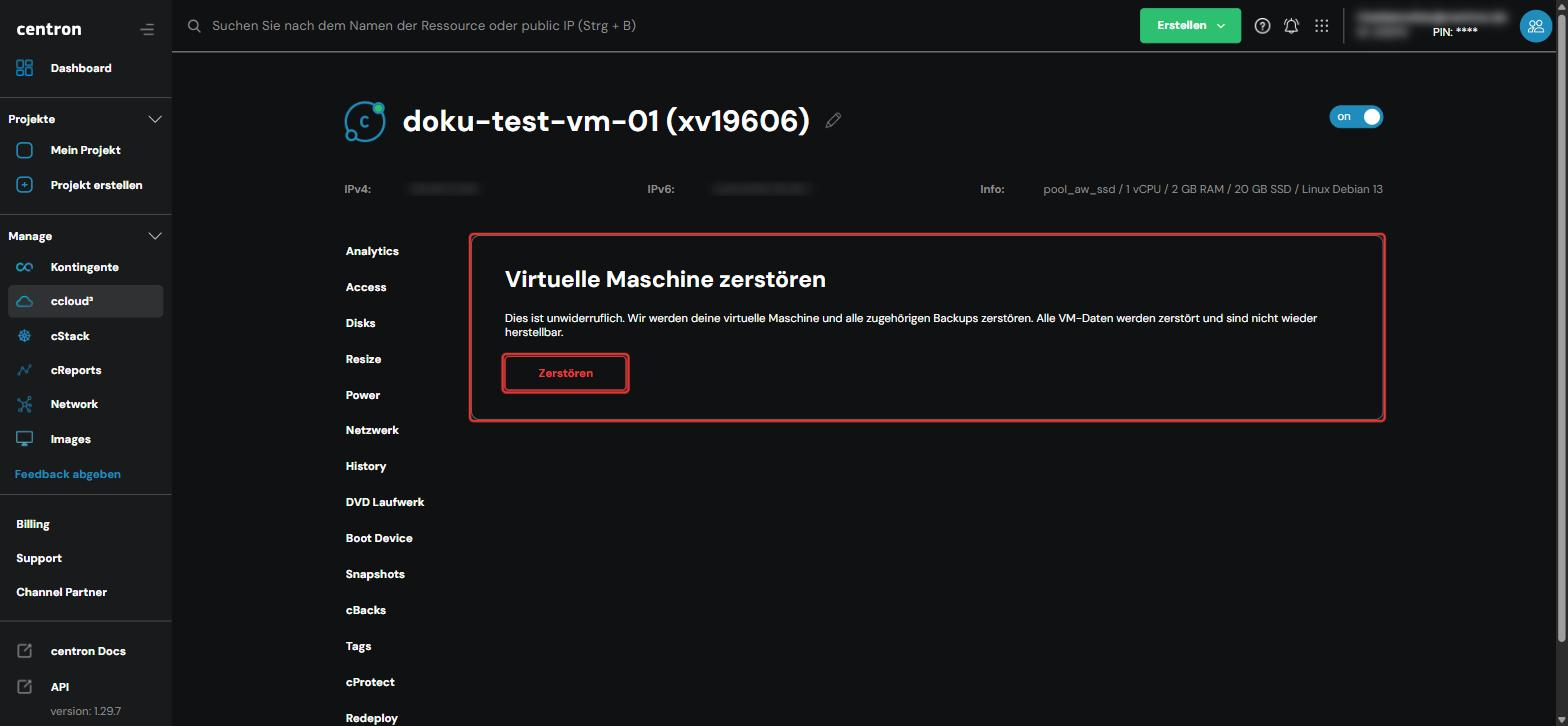Viewport: 1568px width, 726px height.
Task: Click the red Zerstören button
Action: pos(565,373)
